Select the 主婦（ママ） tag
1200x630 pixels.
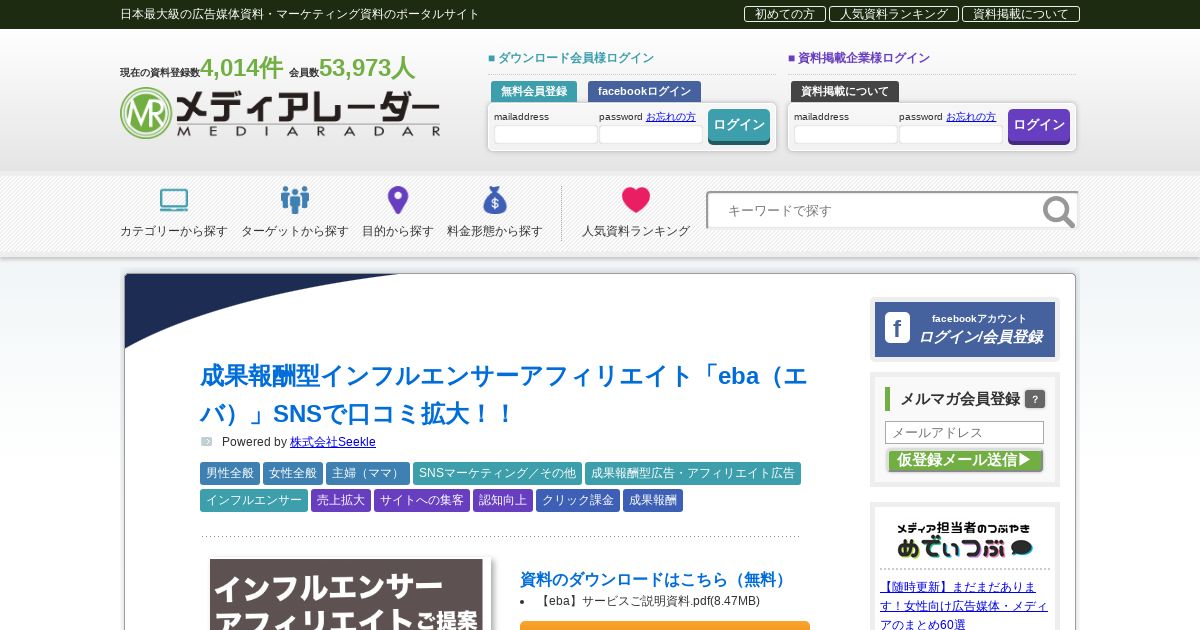368,473
